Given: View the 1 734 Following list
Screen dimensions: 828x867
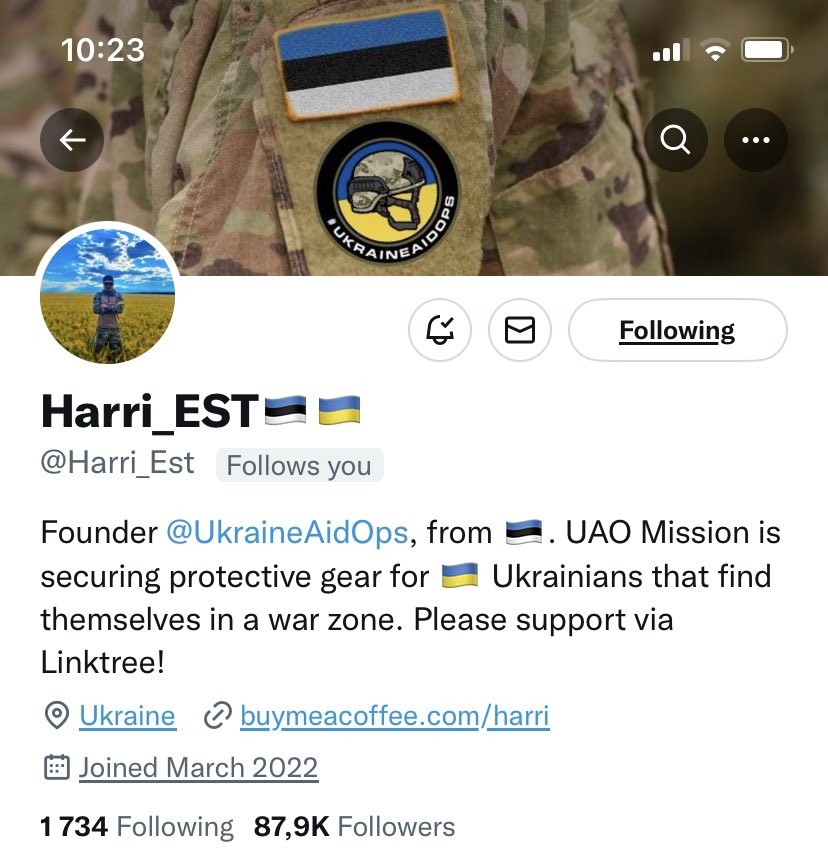Looking at the screenshot, I should click(137, 827).
